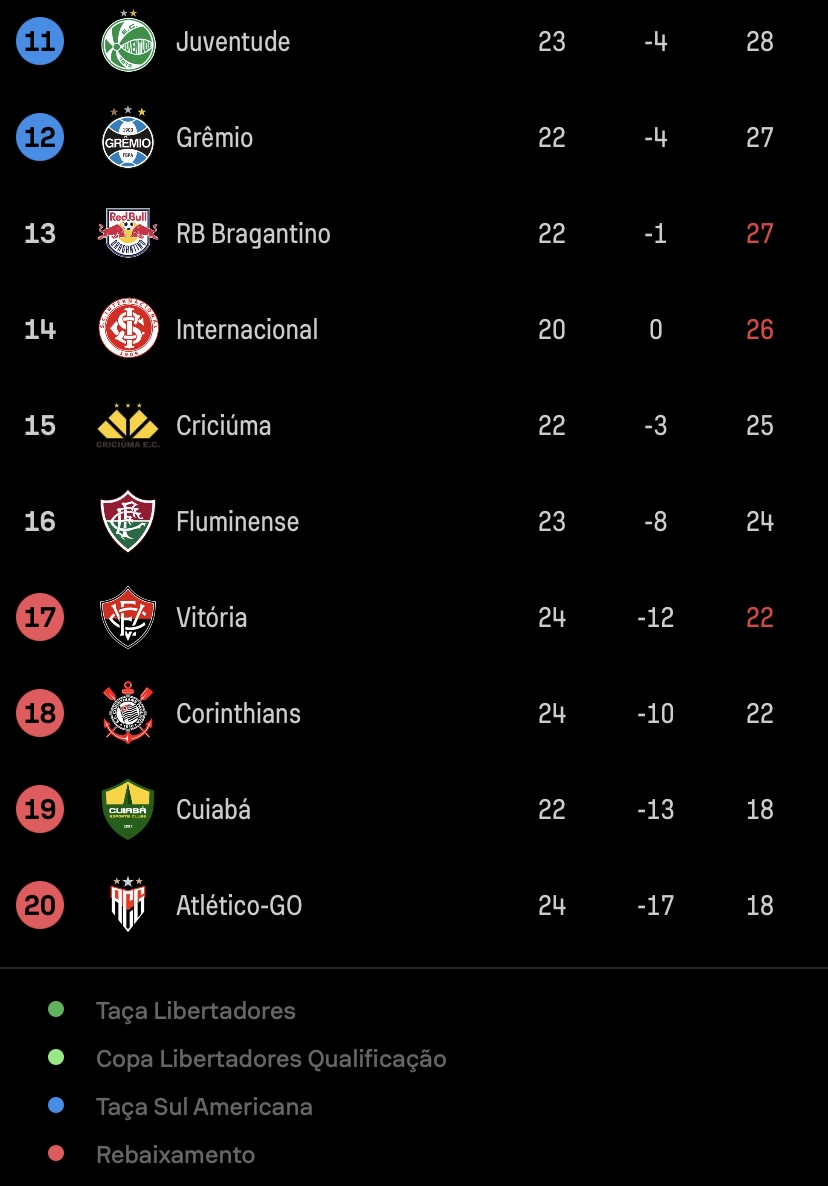Click the light green Qualificação legend dot
This screenshot has height=1186, width=828.
click(x=56, y=1057)
